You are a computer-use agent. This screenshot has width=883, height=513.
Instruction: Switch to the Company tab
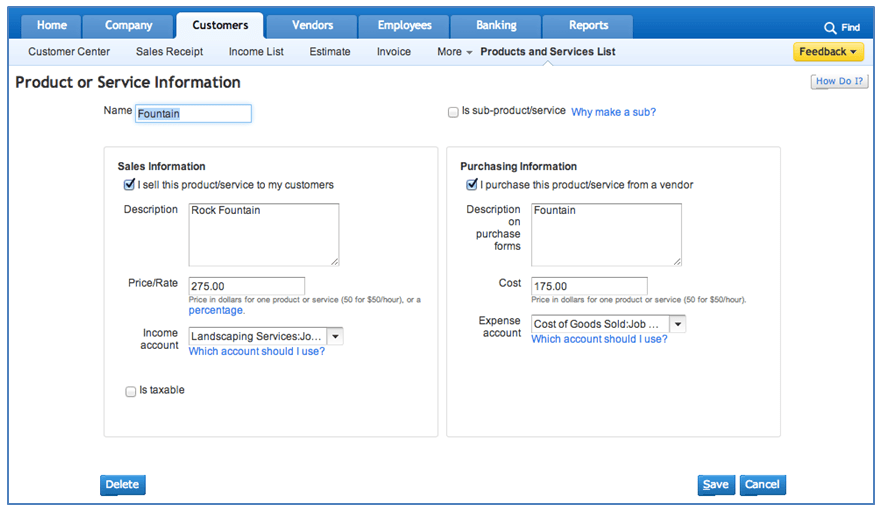[128, 25]
